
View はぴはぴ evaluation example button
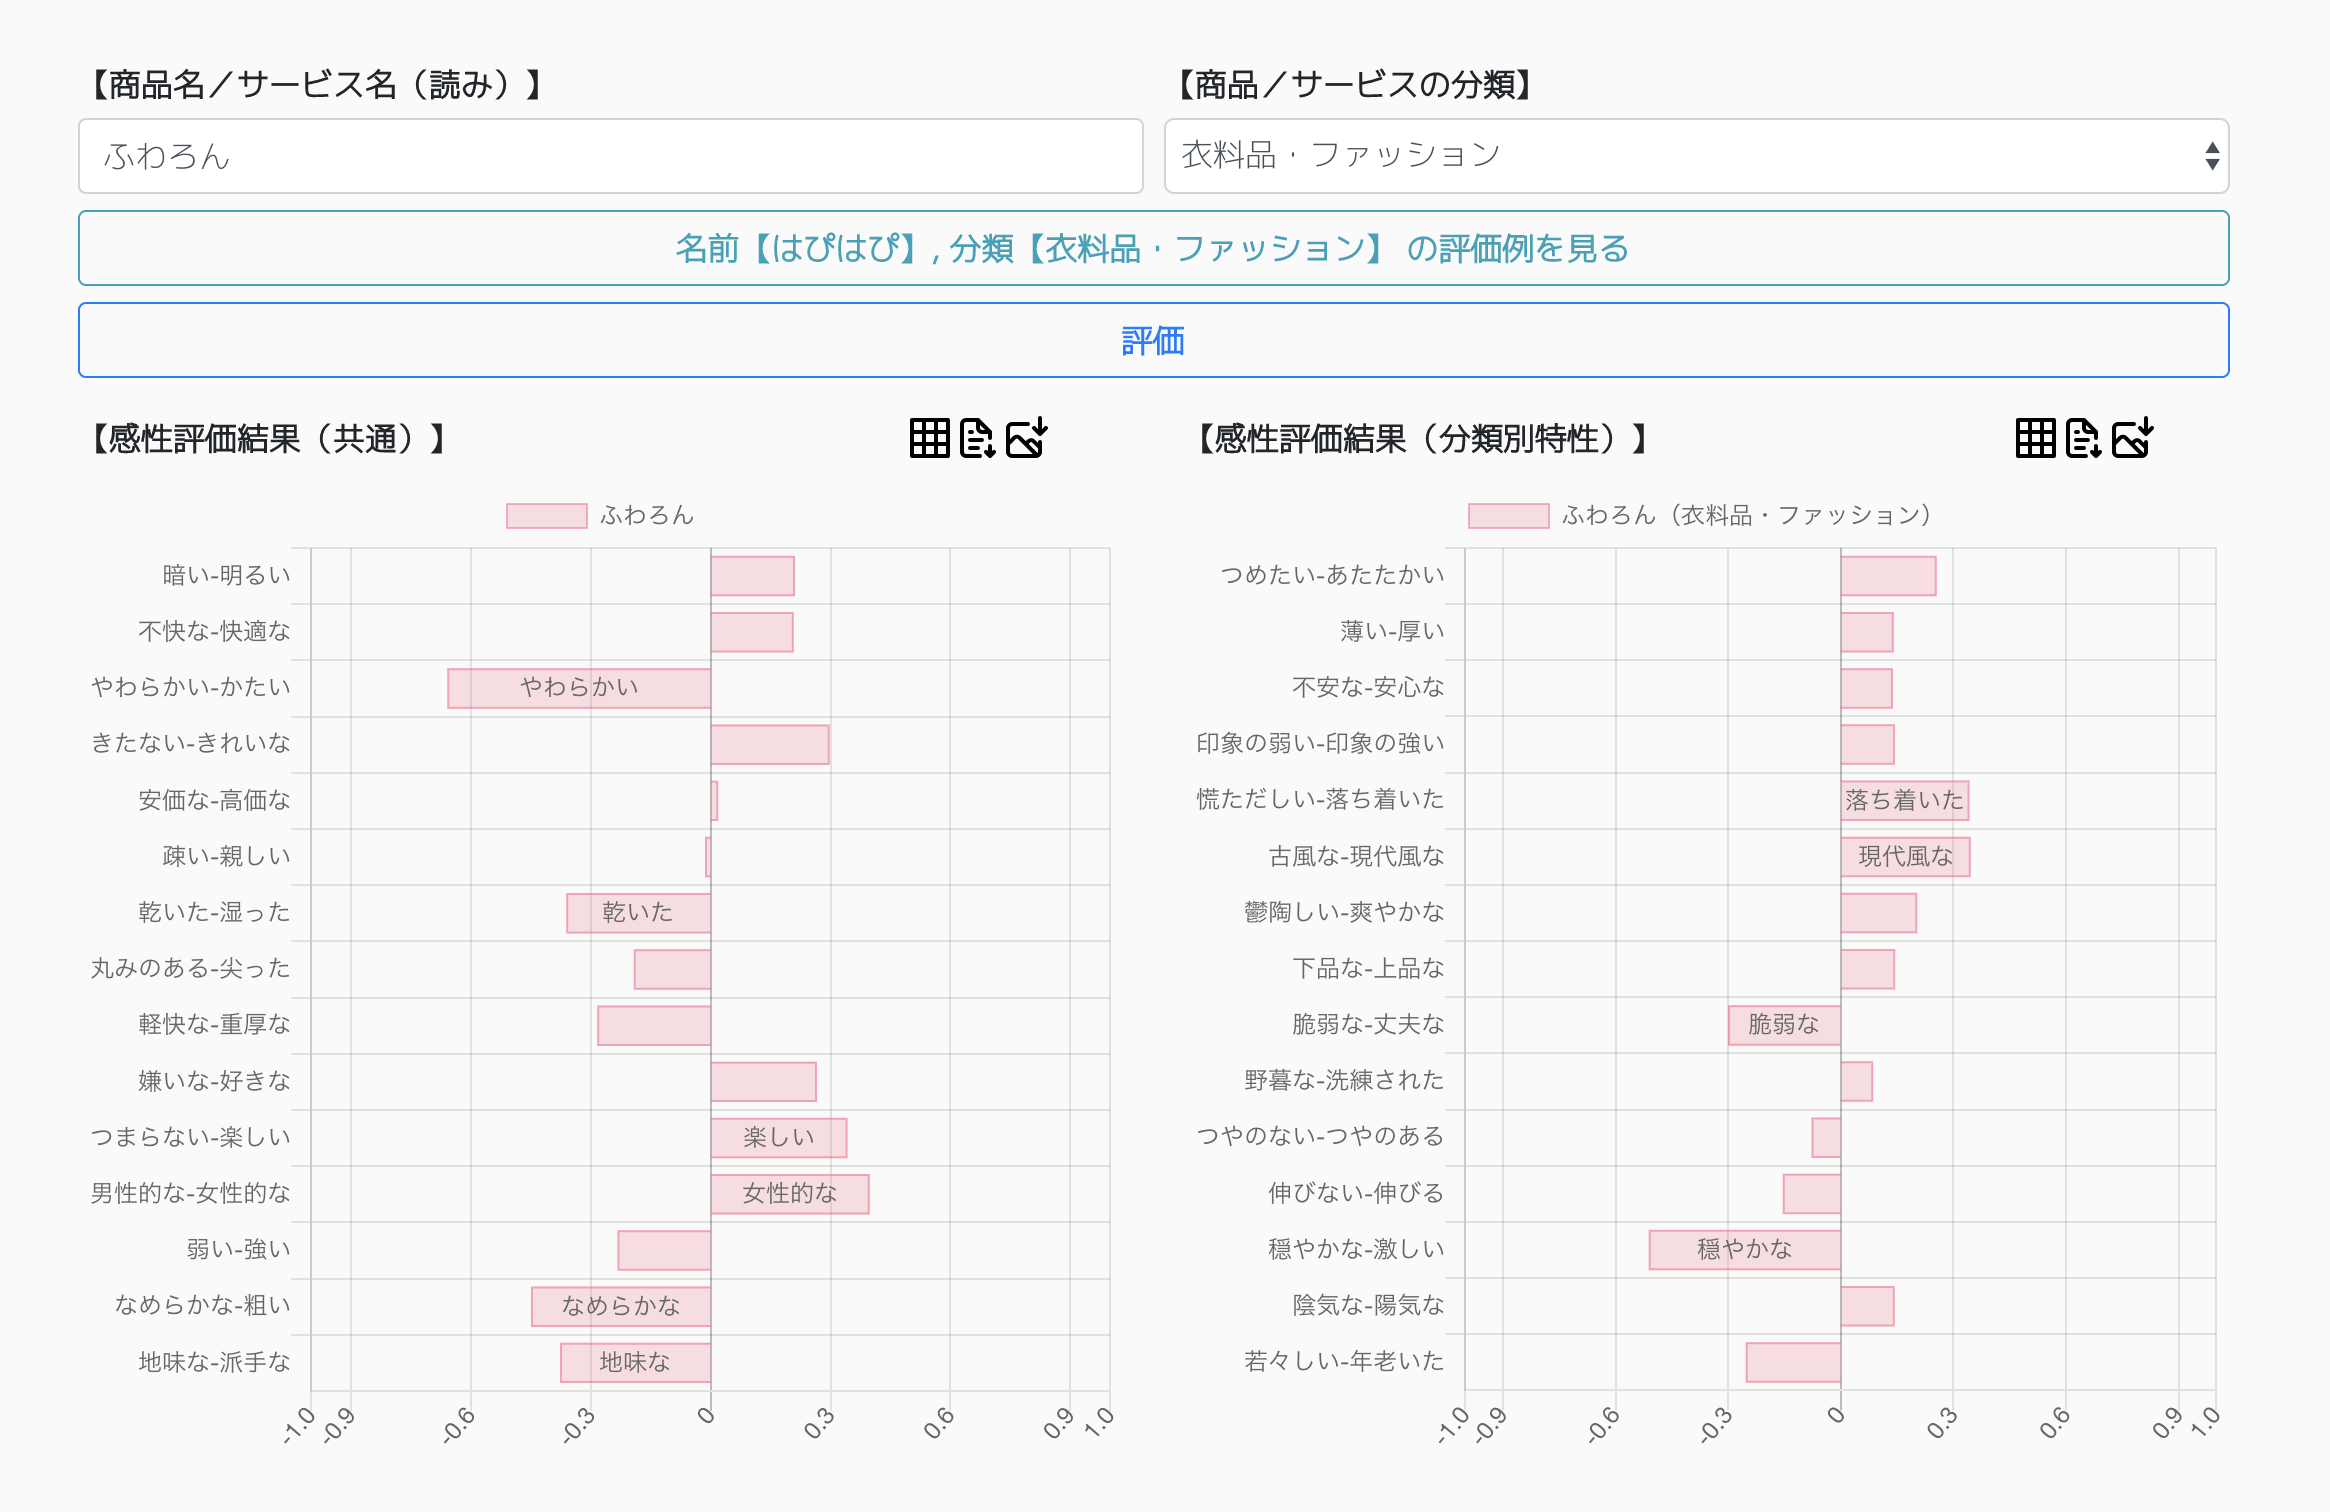click(1153, 248)
